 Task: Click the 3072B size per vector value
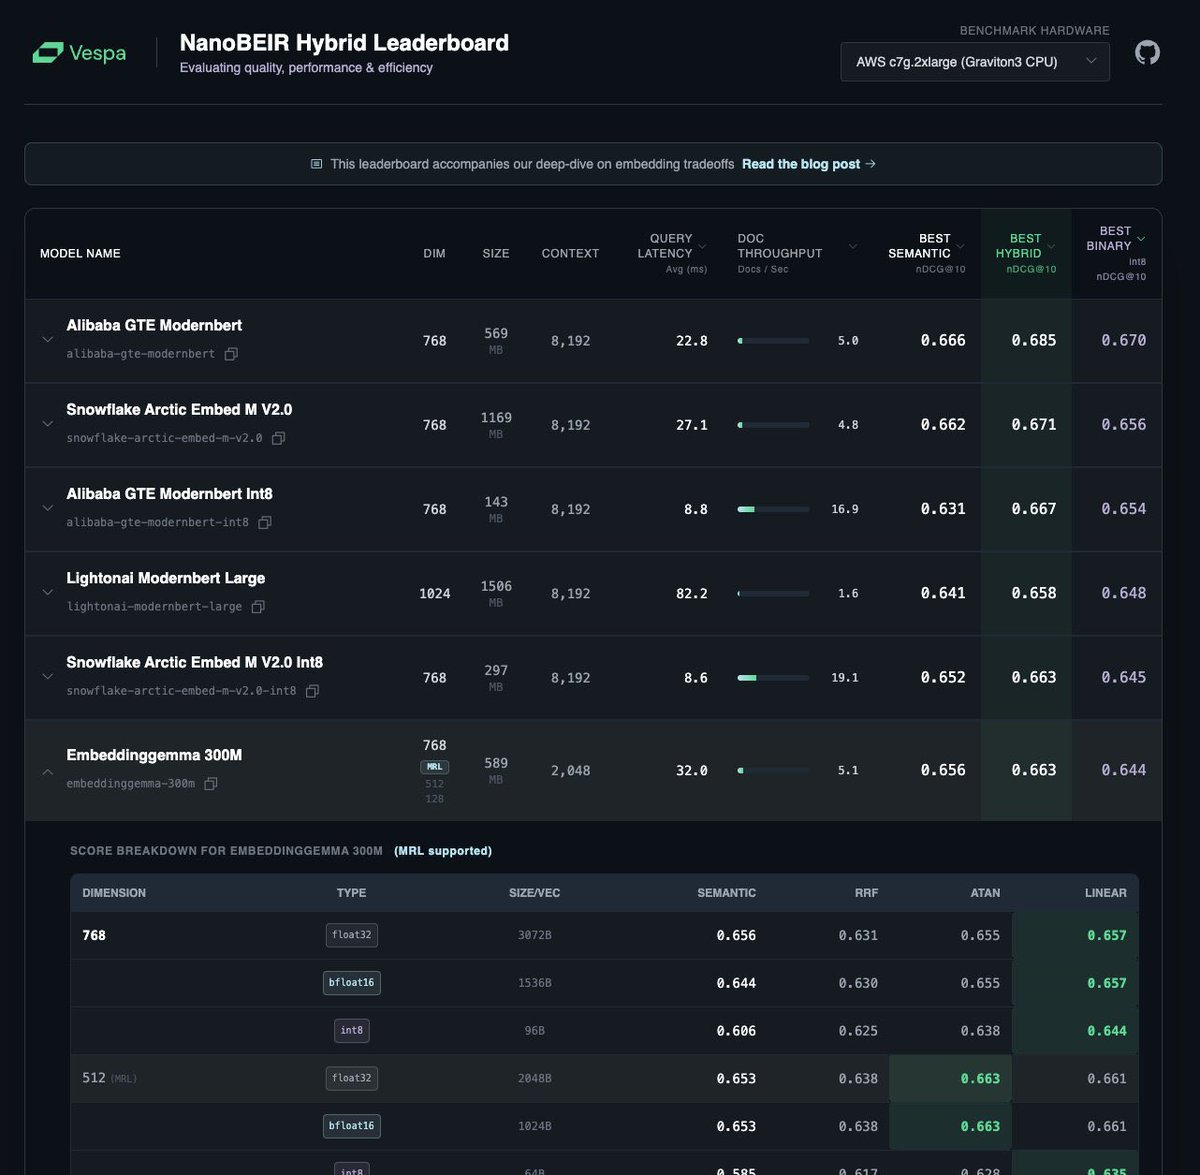point(535,936)
